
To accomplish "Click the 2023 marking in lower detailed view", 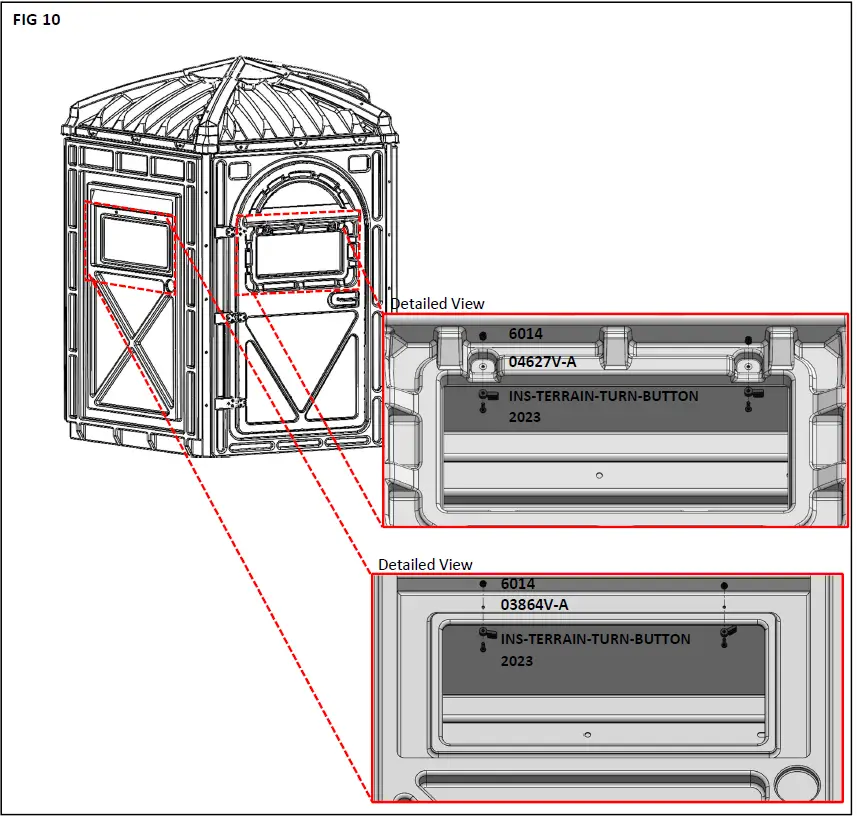I will [x=516, y=662].
